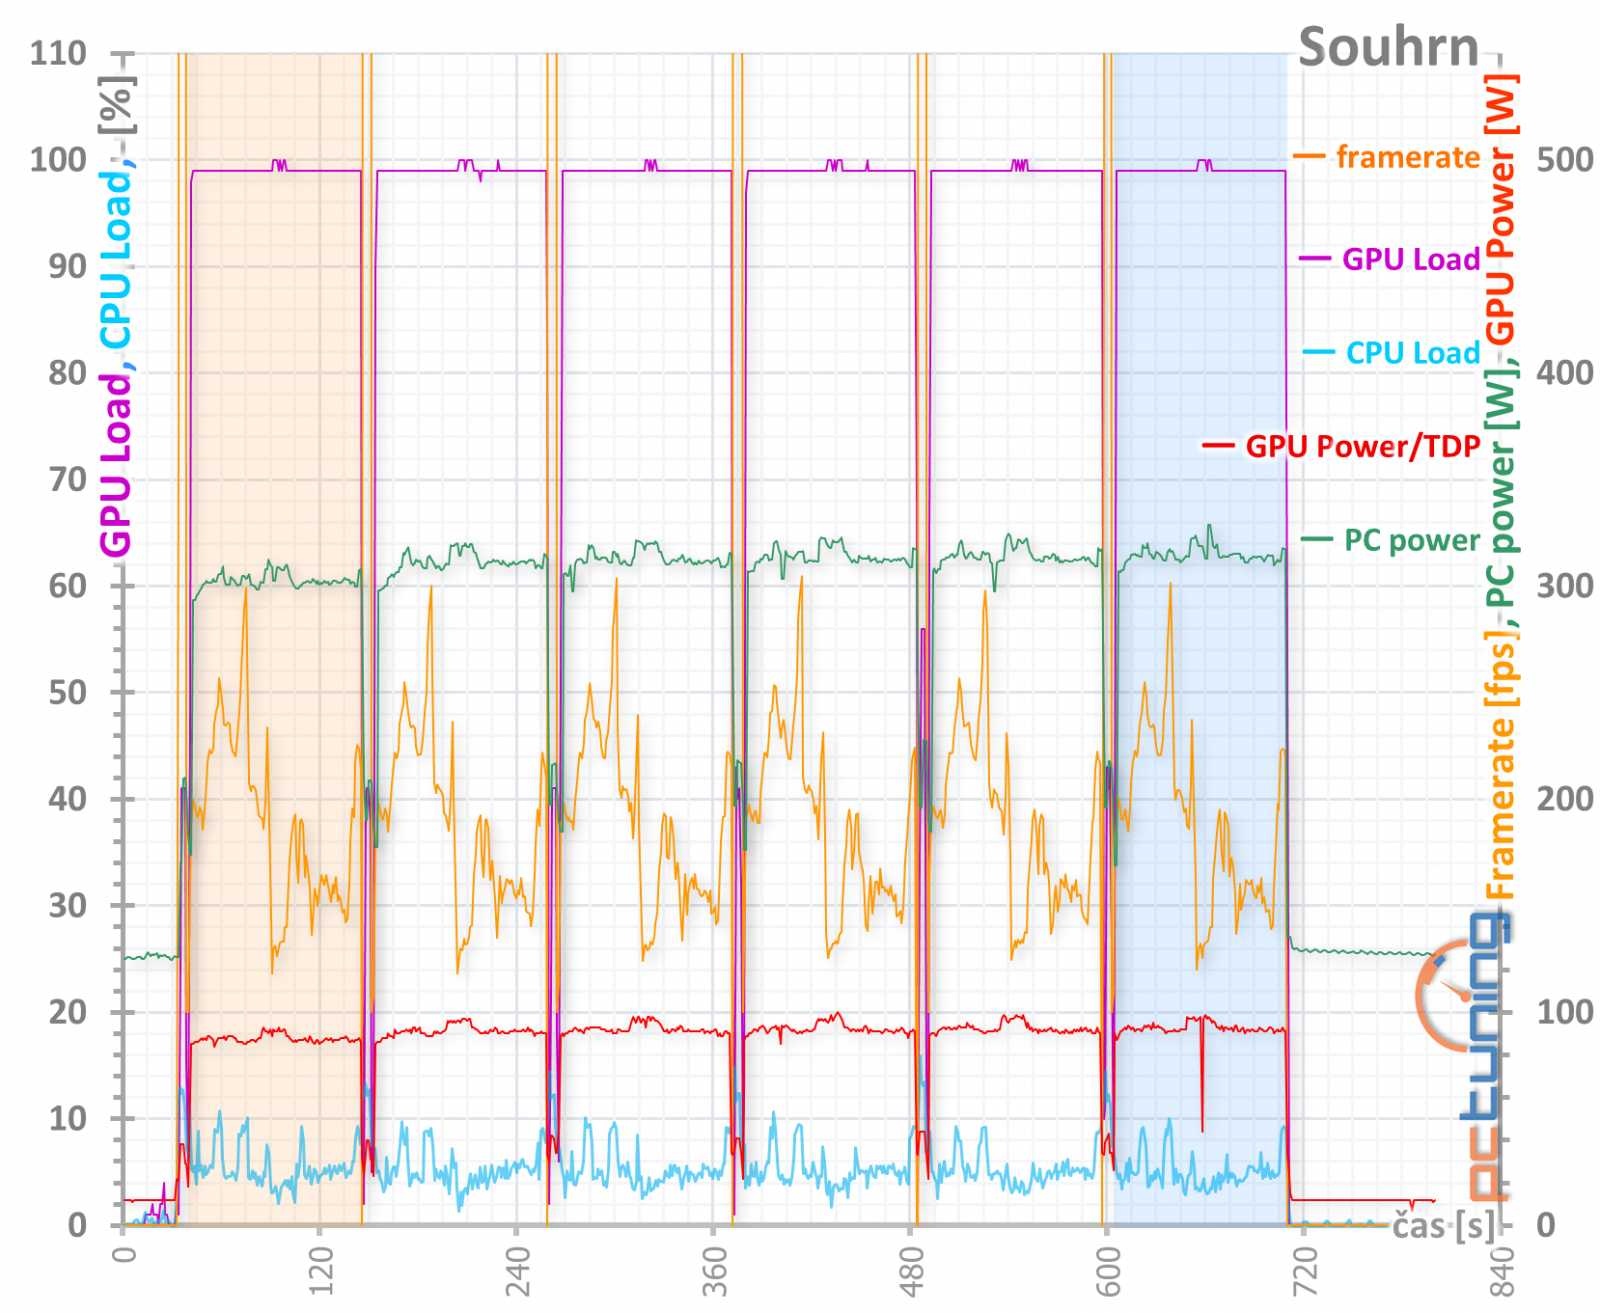The image size is (1600, 1313).
Task: Click the 'GPU Power/TDP' legend label
Action: [x=1362, y=446]
